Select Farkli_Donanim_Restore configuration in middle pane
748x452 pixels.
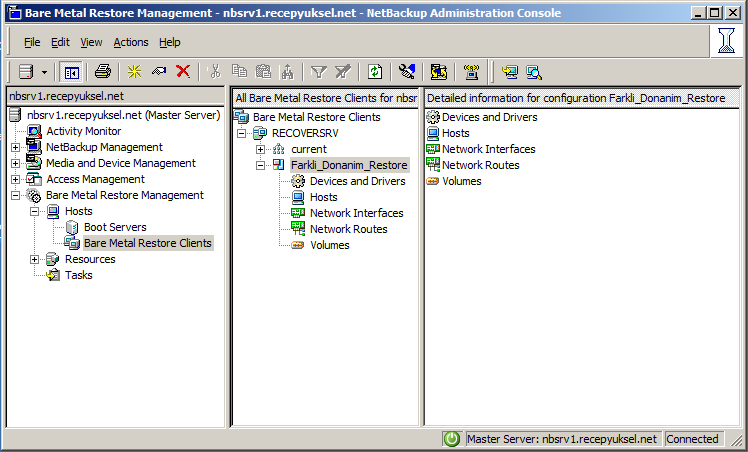(x=349, y=165)
